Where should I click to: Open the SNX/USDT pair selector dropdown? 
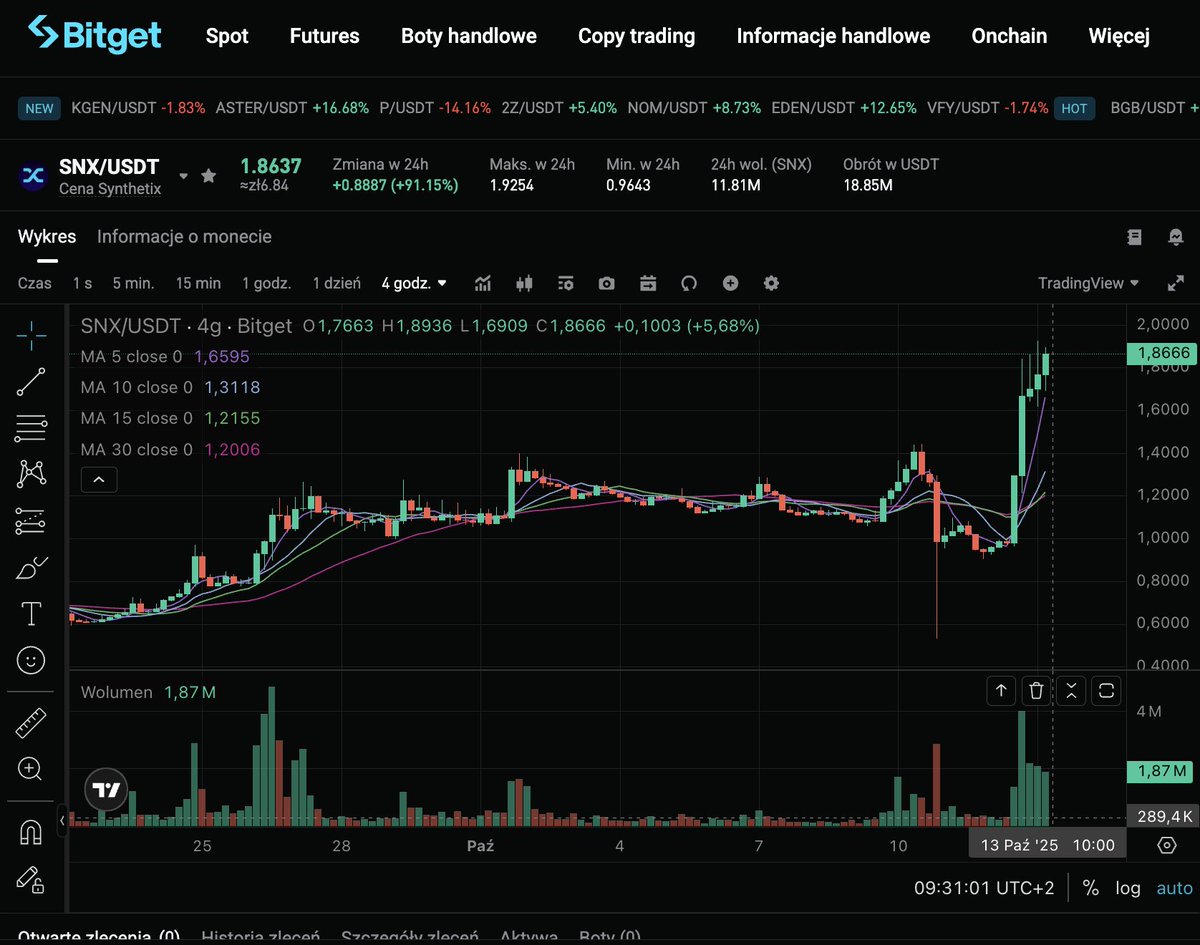pyautogui.click(x=183, y=176)
